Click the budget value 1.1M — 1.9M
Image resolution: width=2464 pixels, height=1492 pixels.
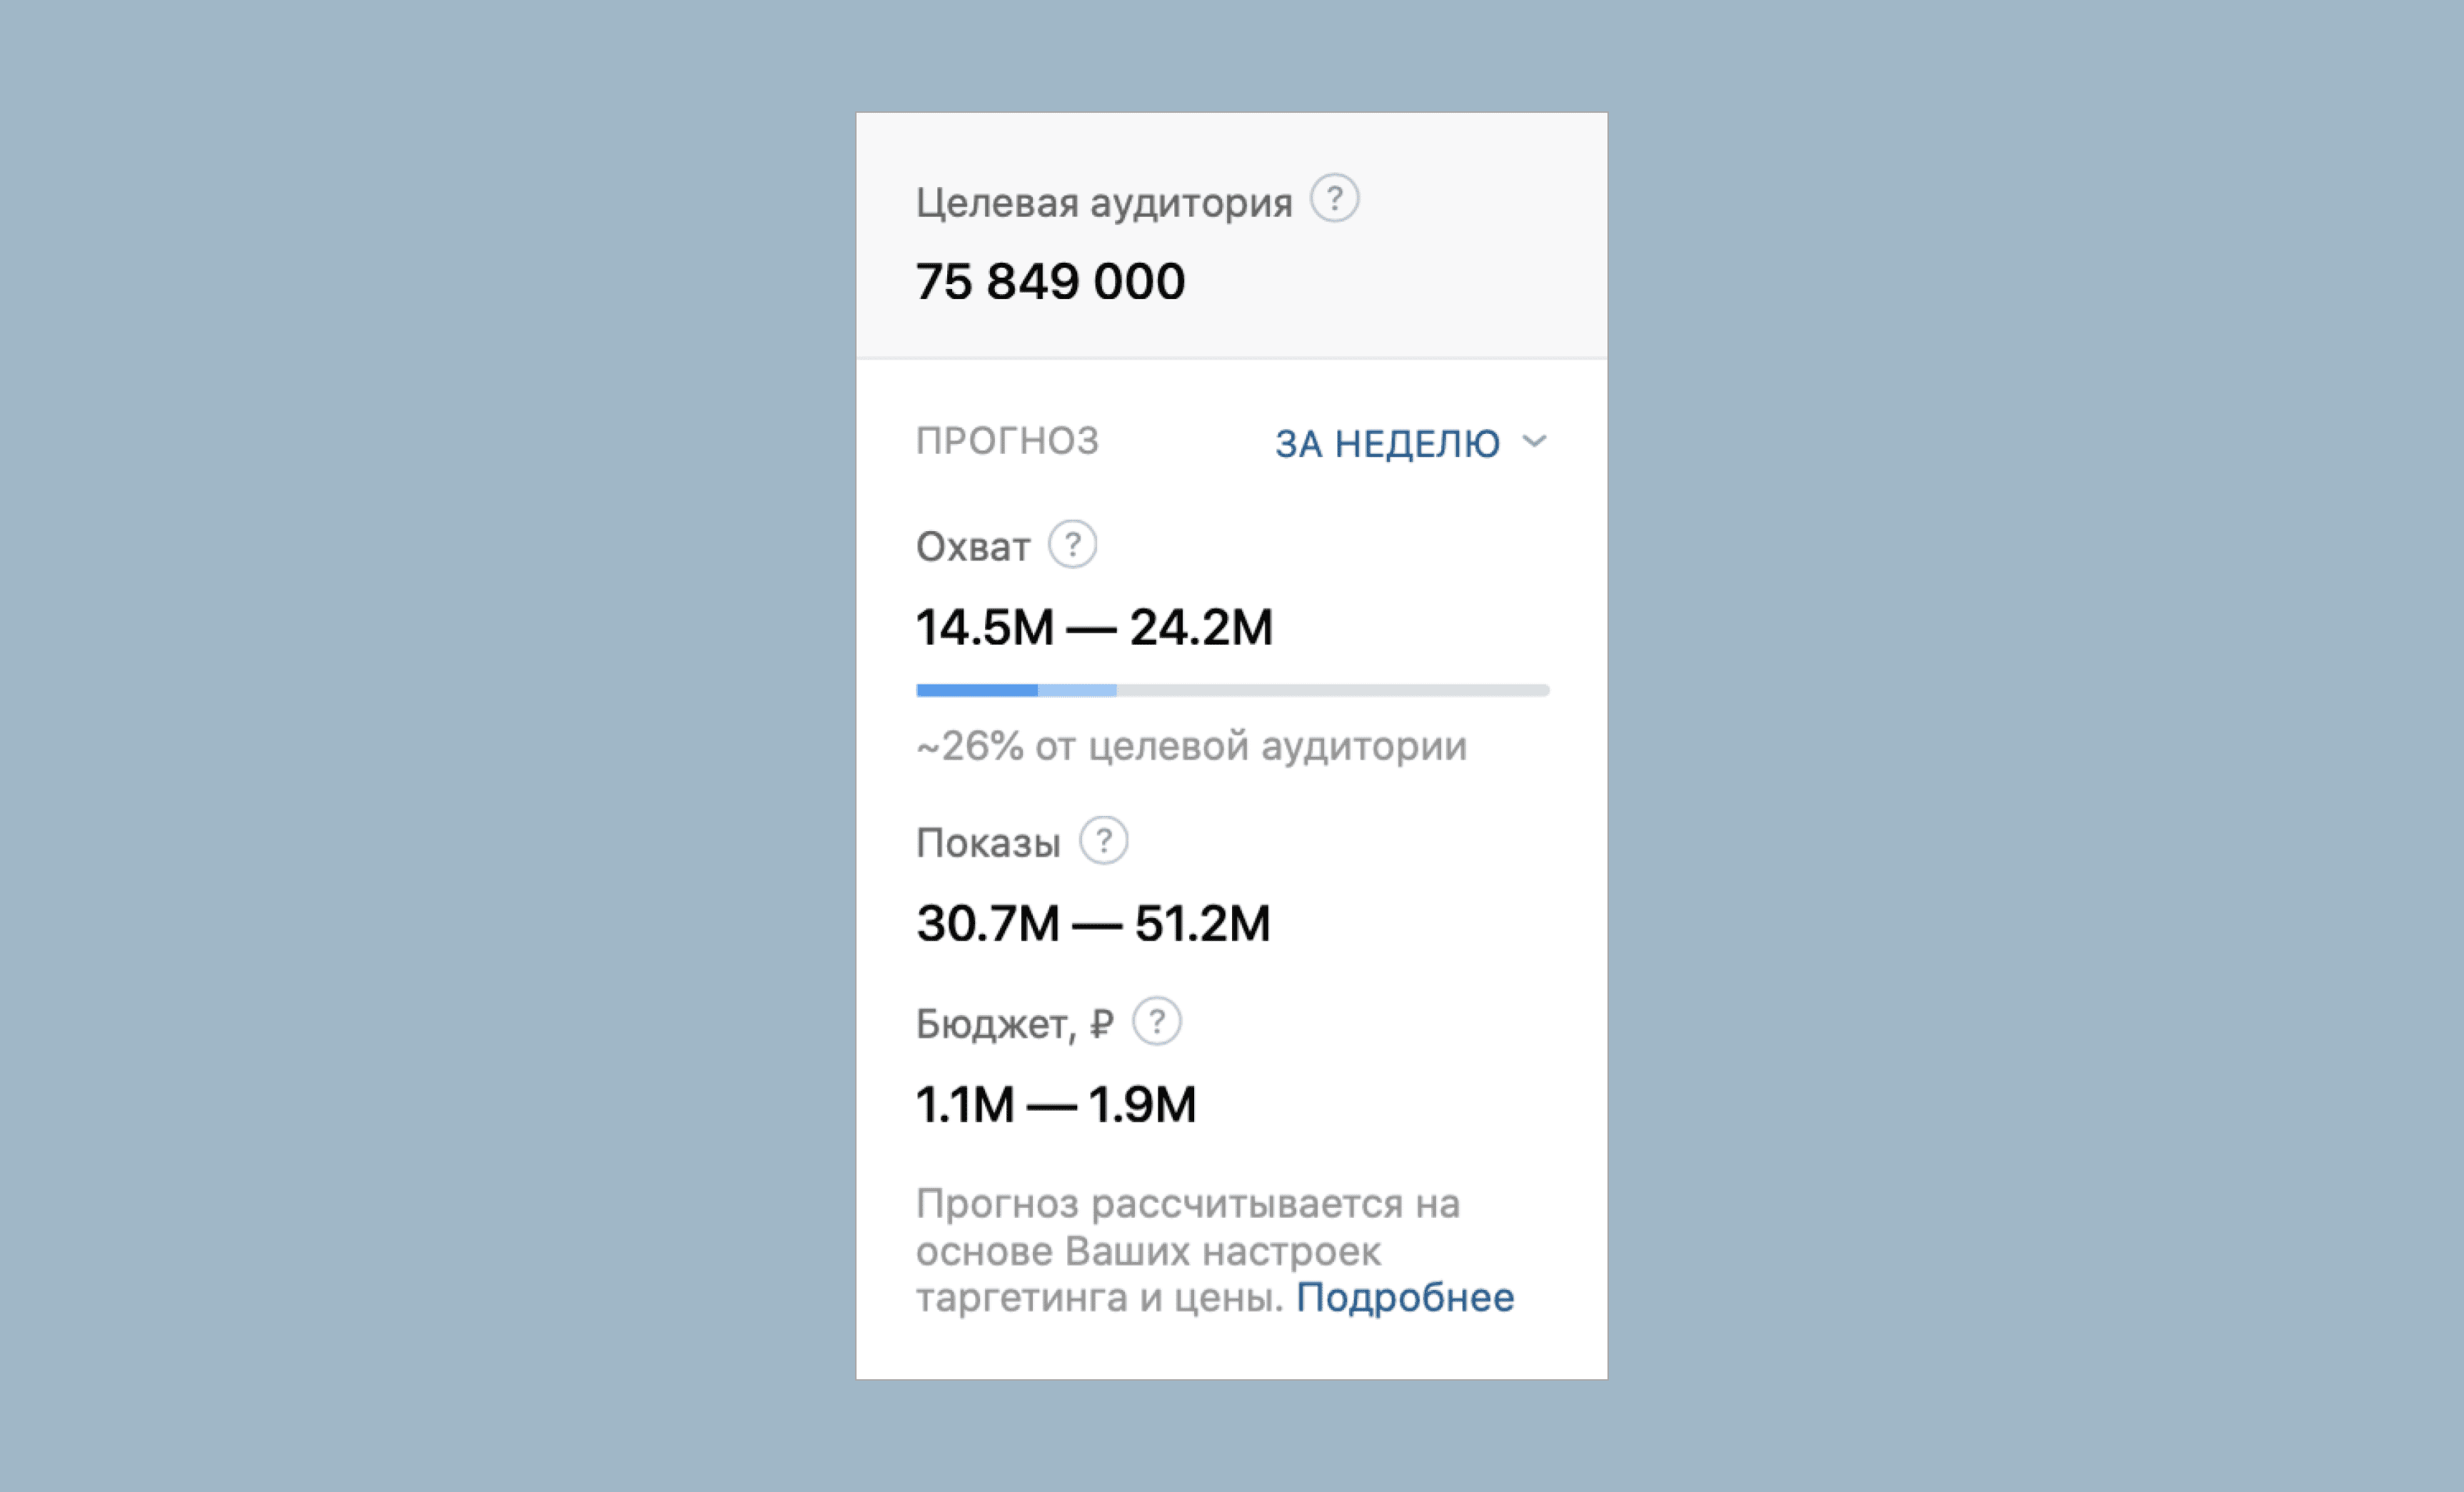1056,1105
